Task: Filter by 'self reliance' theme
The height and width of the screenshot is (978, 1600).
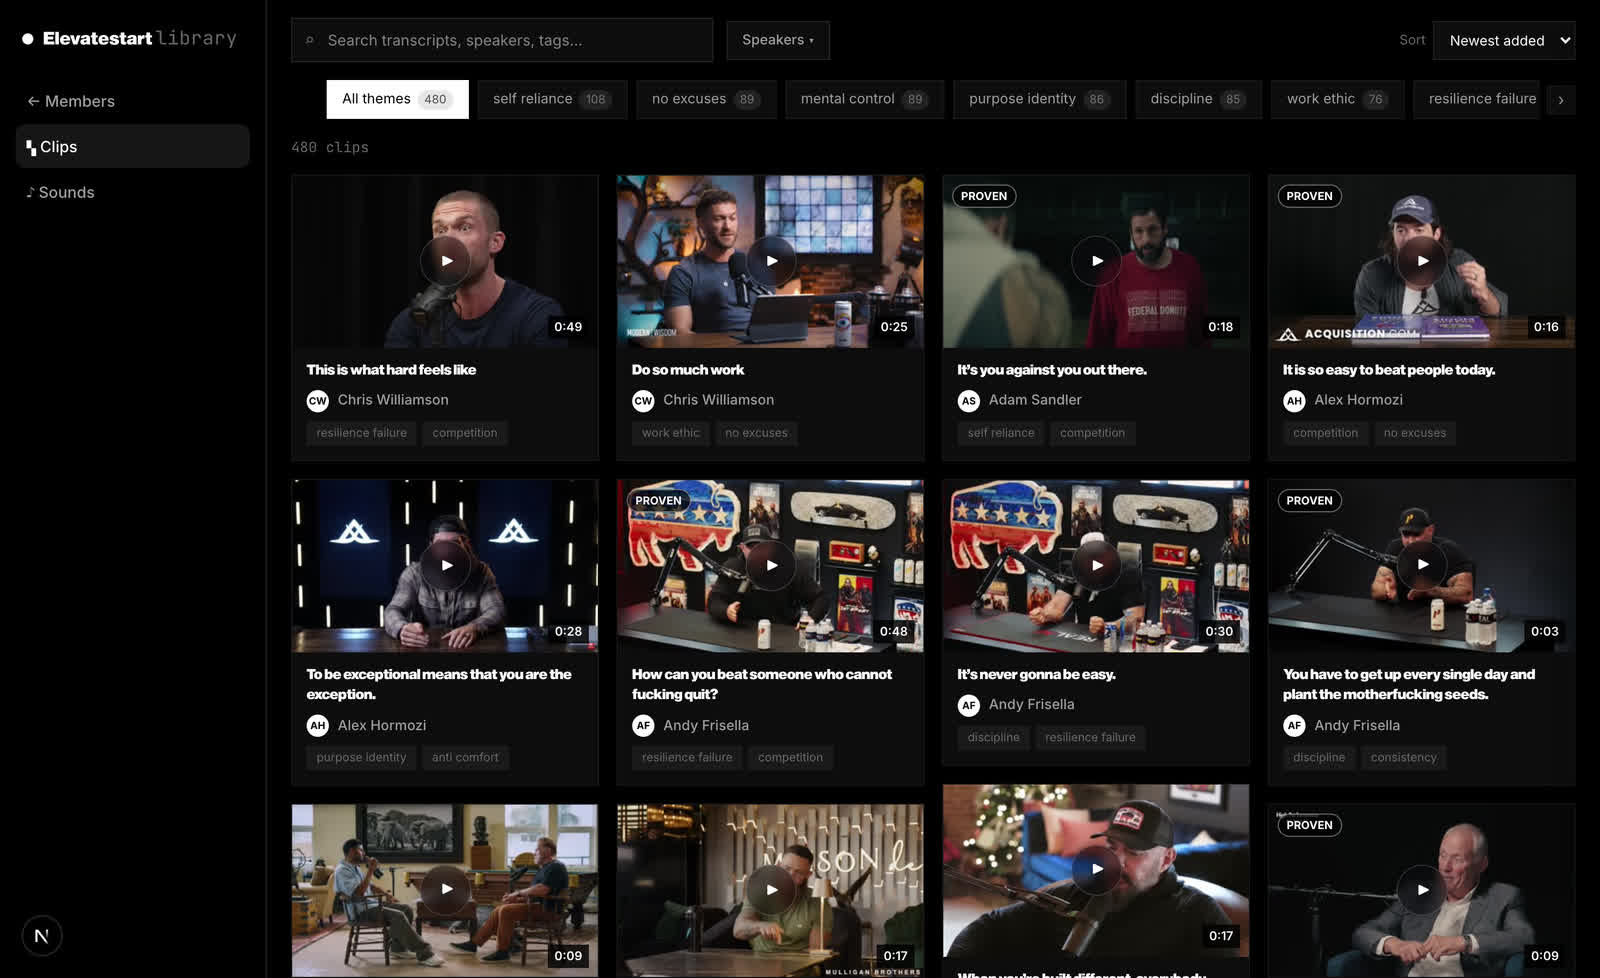Action: click(x=552, y=99)
